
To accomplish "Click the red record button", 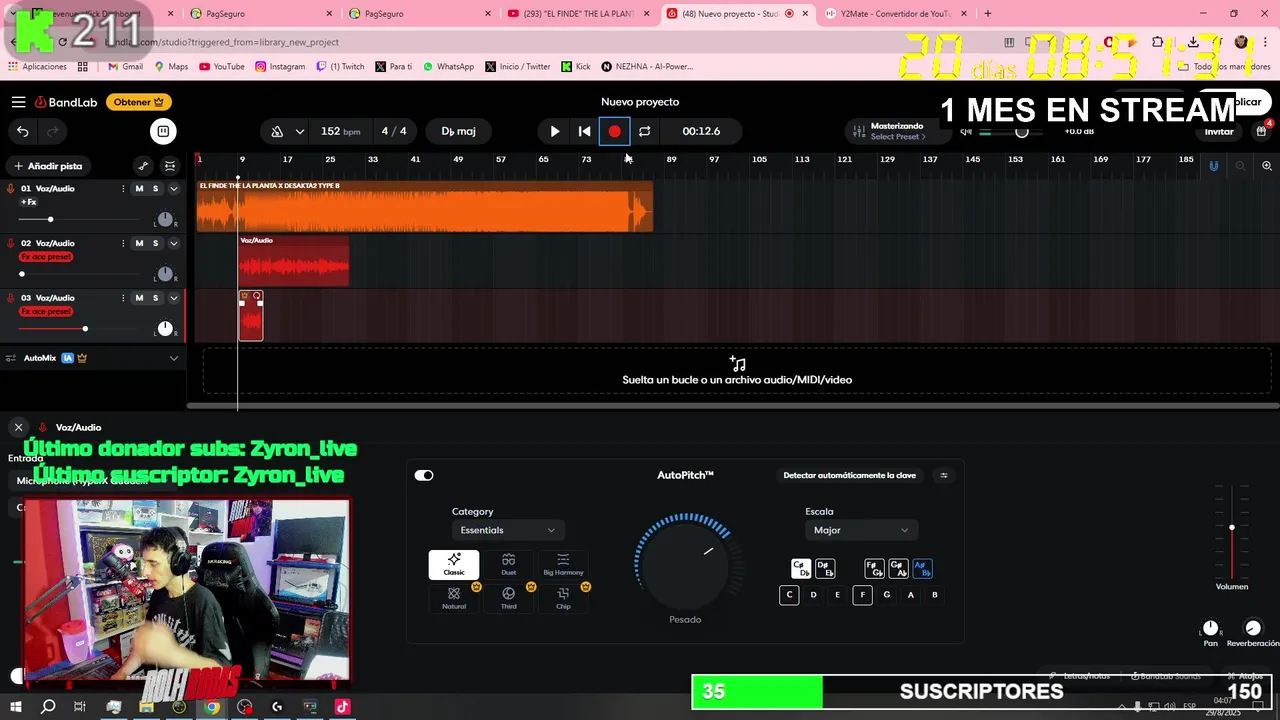I will (614, 131).
